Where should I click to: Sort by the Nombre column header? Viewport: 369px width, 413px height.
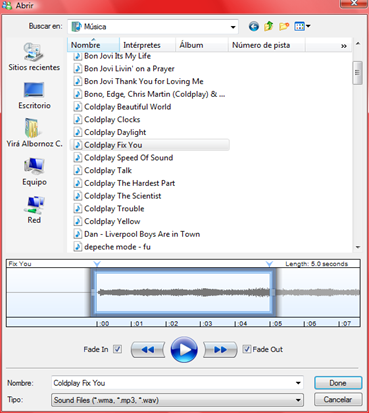93,45
